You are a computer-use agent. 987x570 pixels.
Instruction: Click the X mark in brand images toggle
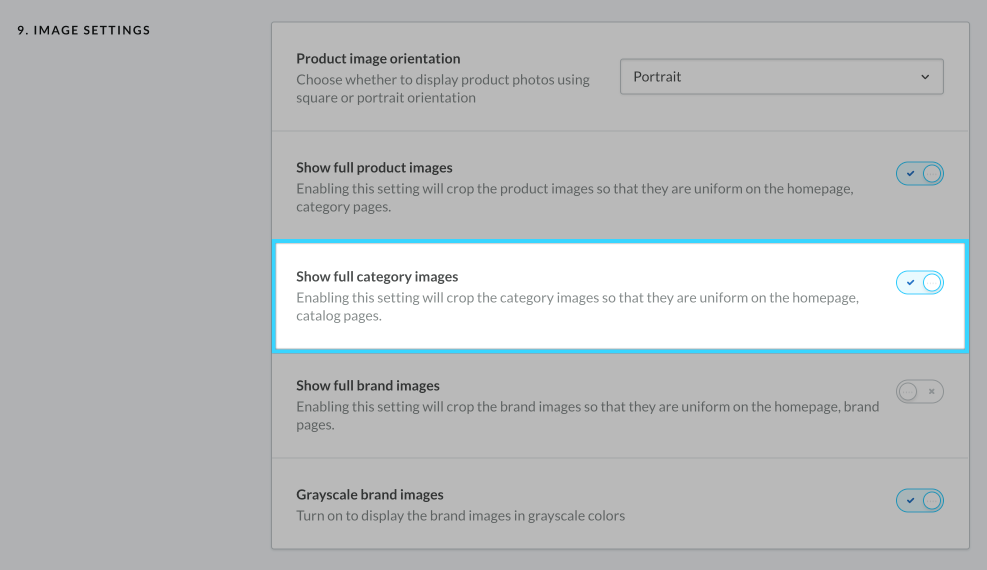pos(931,392)
